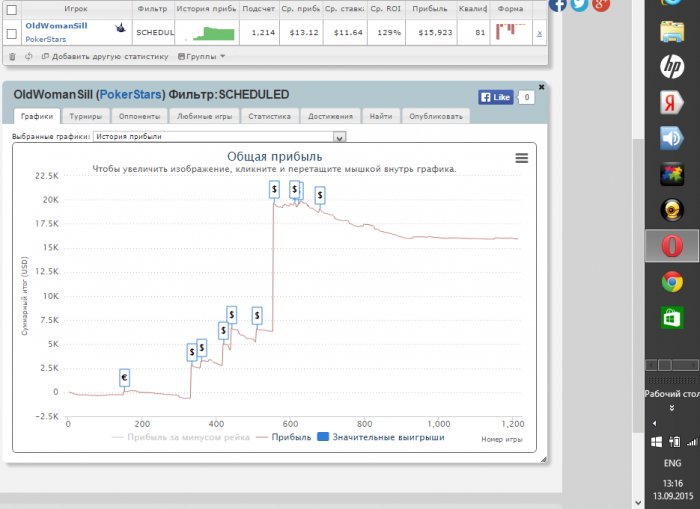The height and width of the screenshot is (509, 700).
Task: Close the OldWomanSill statistics panel
Action: point(542,87)
